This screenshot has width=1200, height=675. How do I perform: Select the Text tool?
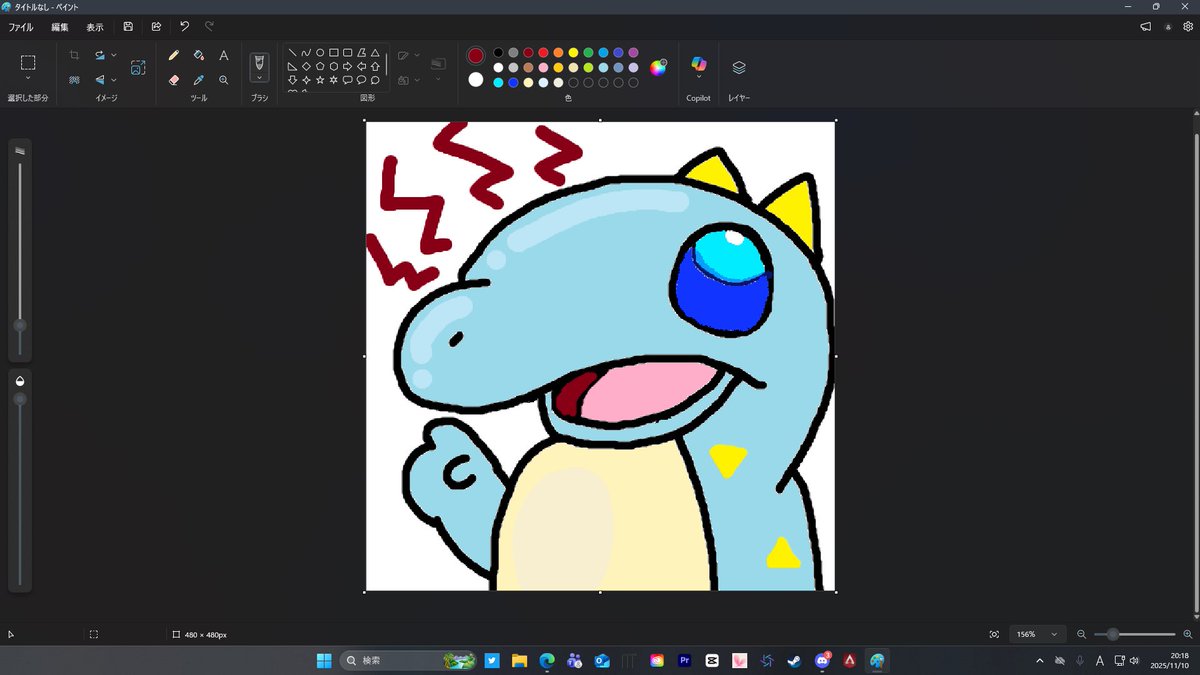point(224,56)
